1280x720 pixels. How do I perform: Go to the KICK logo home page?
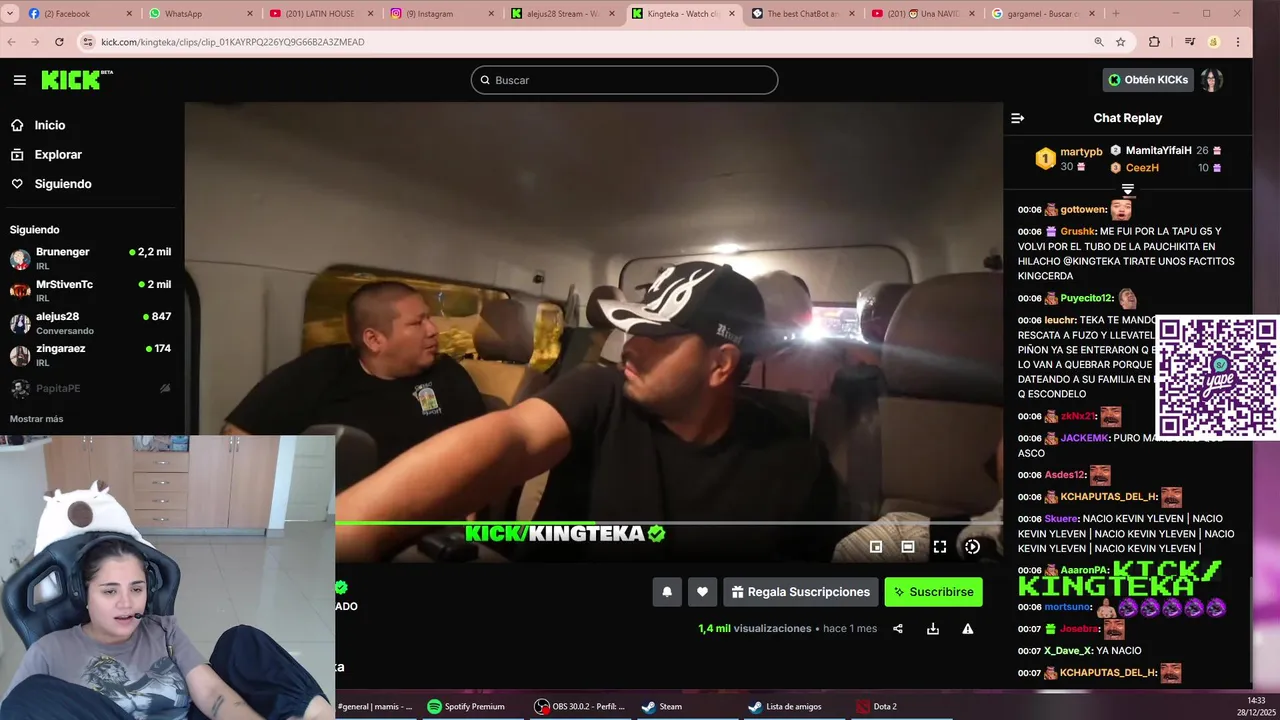click(x=76, y=80)
